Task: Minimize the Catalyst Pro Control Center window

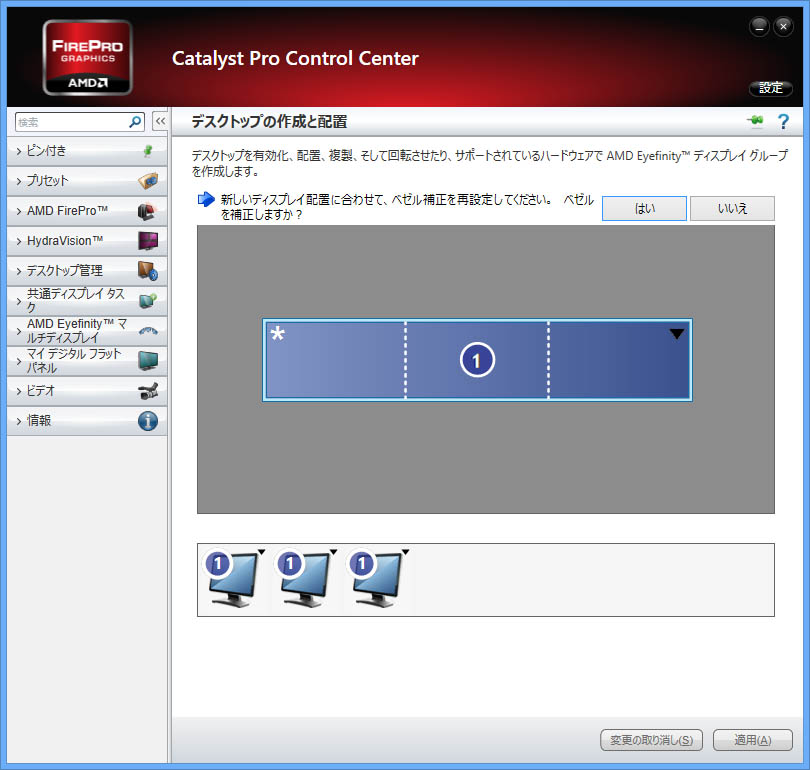Action: click(759, 27)
